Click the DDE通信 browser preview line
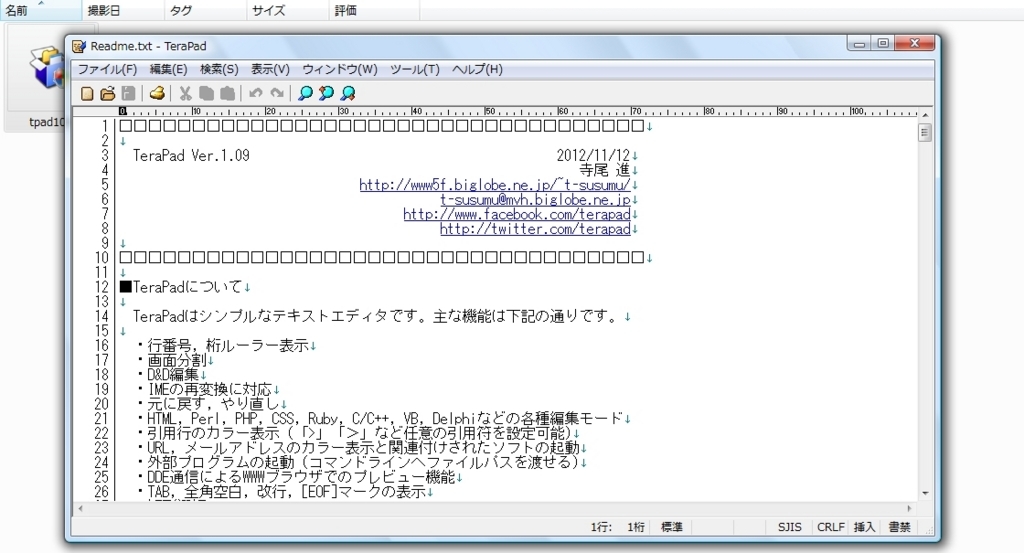 pos(296,477)
